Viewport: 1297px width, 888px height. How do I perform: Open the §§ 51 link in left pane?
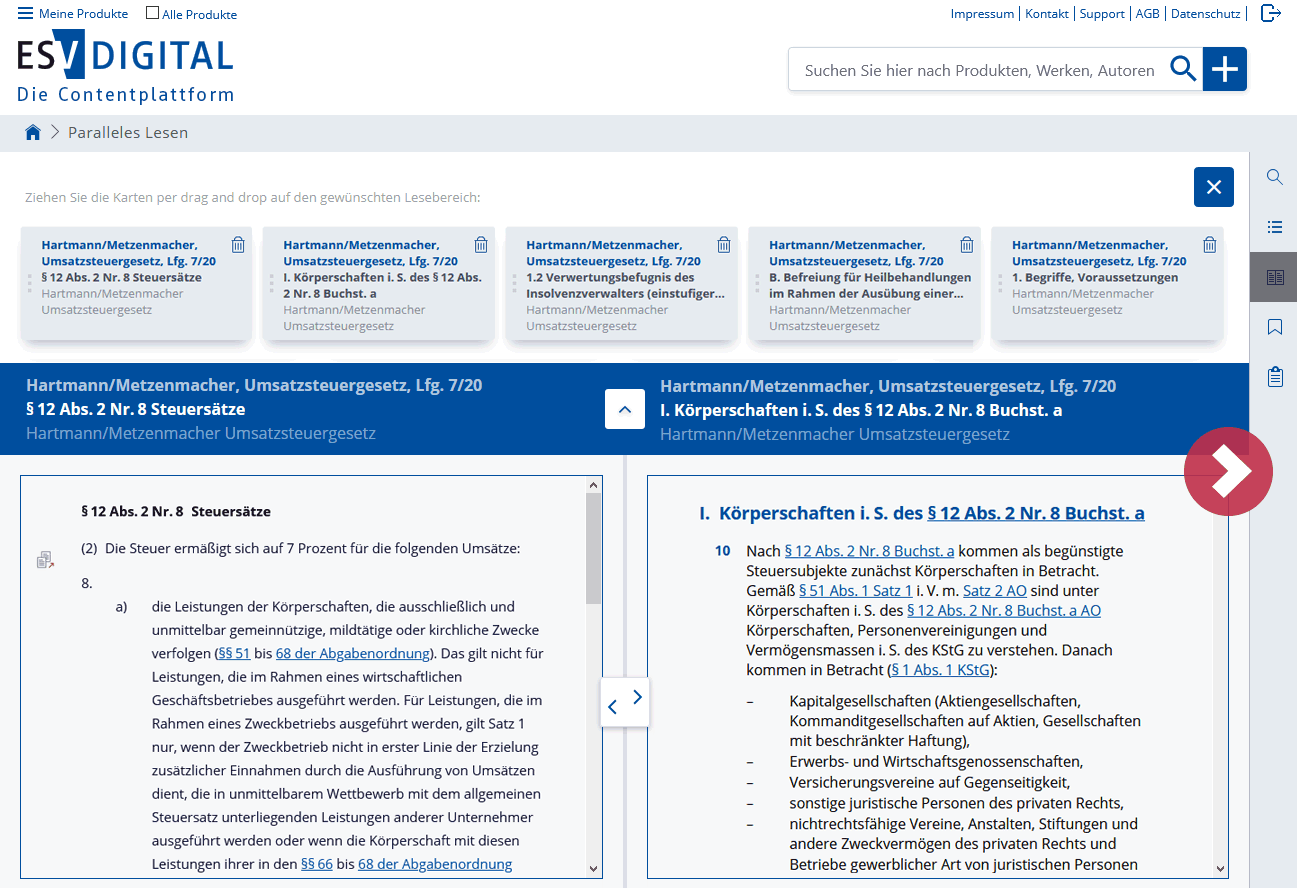pyautogui.click(x=234, y=654)
